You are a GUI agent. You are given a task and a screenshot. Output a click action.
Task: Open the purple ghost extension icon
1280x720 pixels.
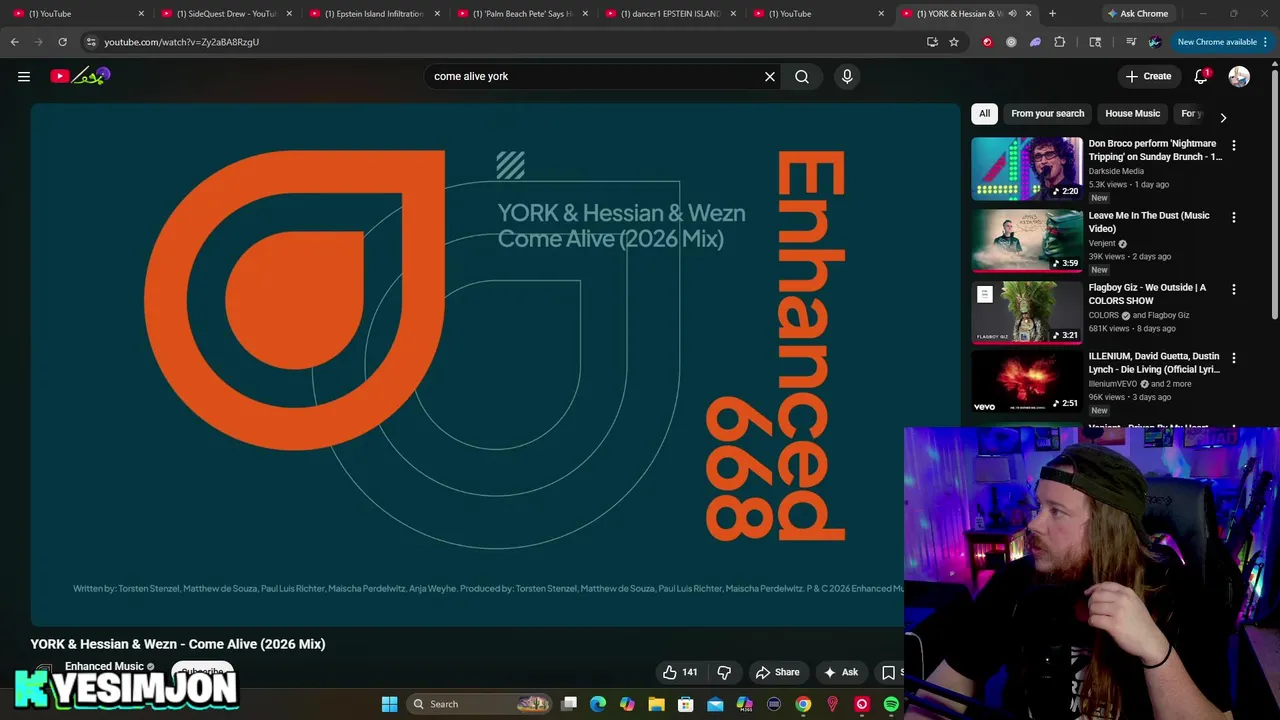pos(1035,42)
